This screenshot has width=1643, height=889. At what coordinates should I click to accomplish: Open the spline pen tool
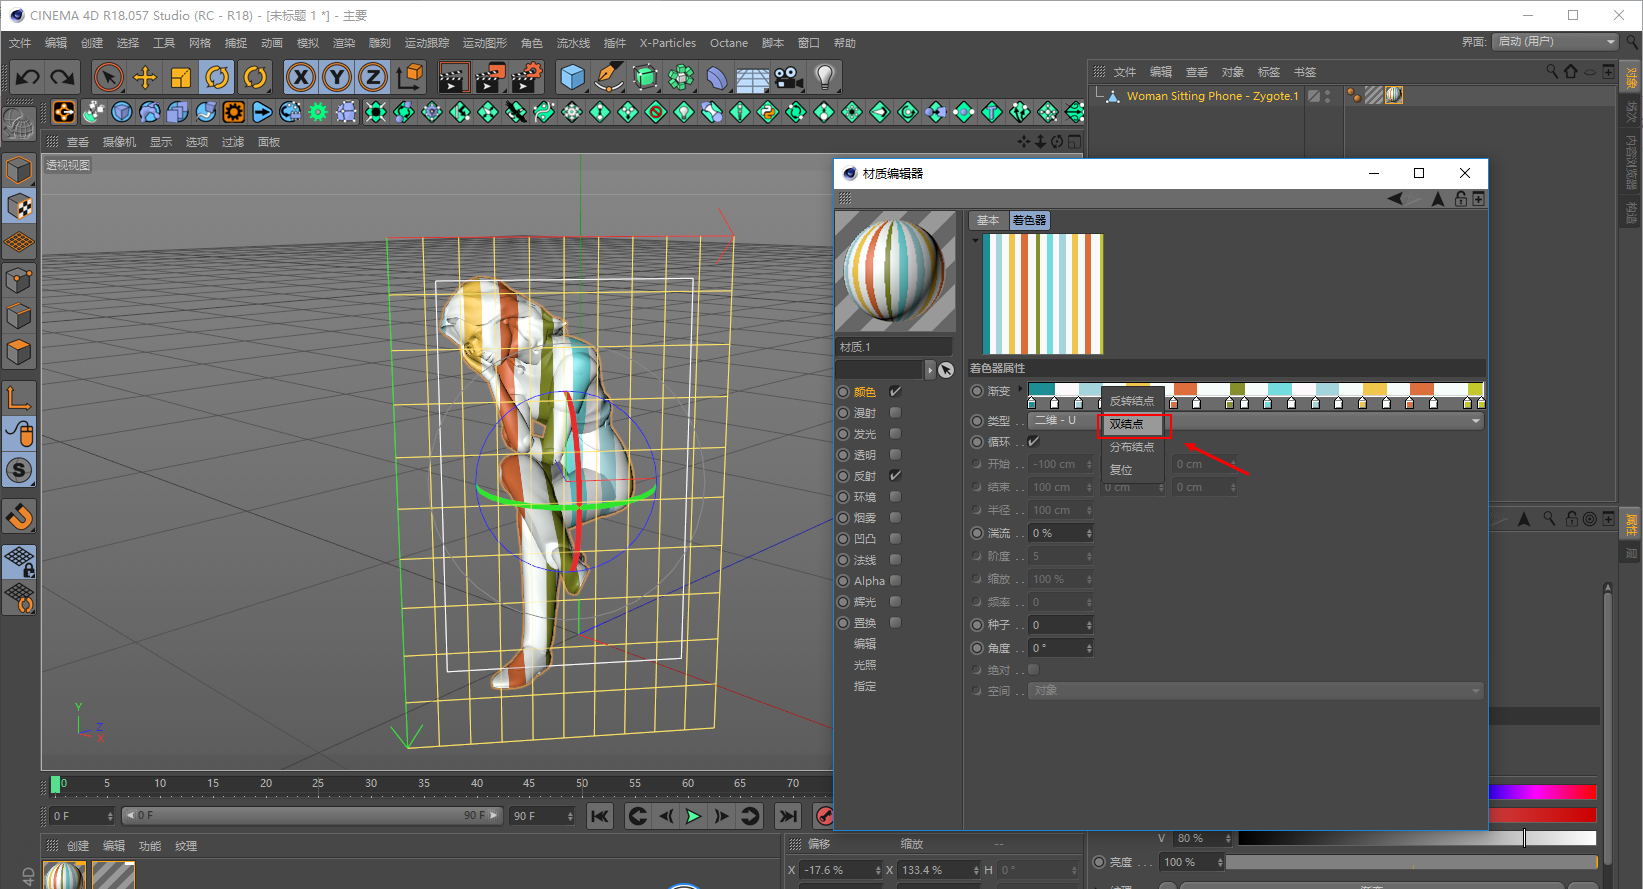[608, 77]
